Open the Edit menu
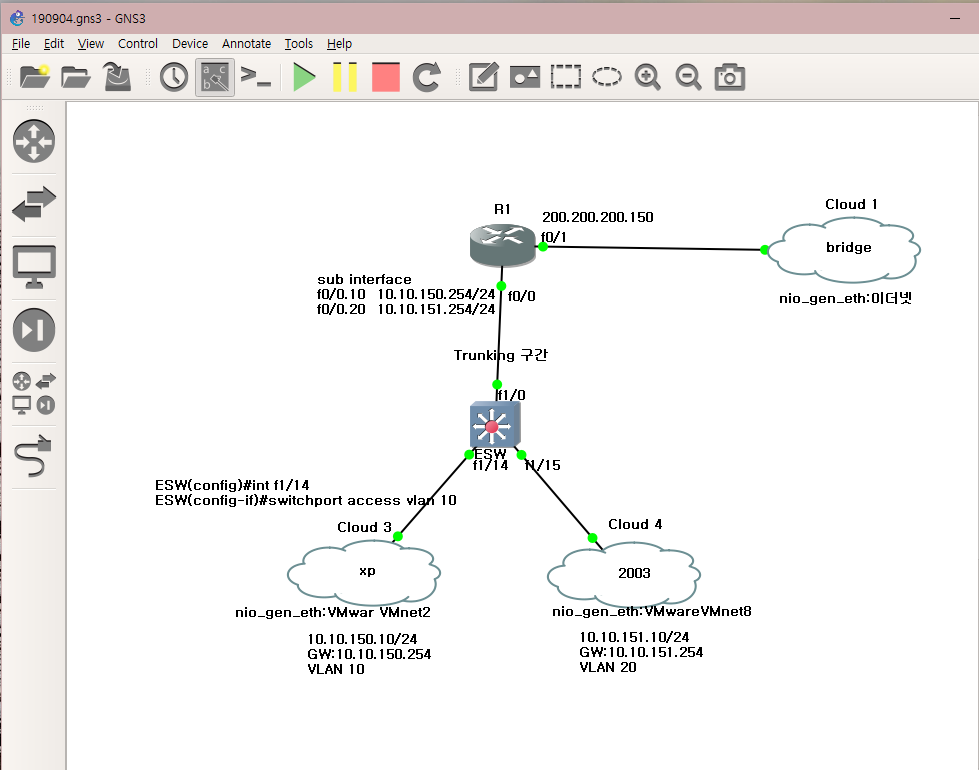The height and width of the screenshot is (770, 979). pyautogui.click(x=54, y=44)
